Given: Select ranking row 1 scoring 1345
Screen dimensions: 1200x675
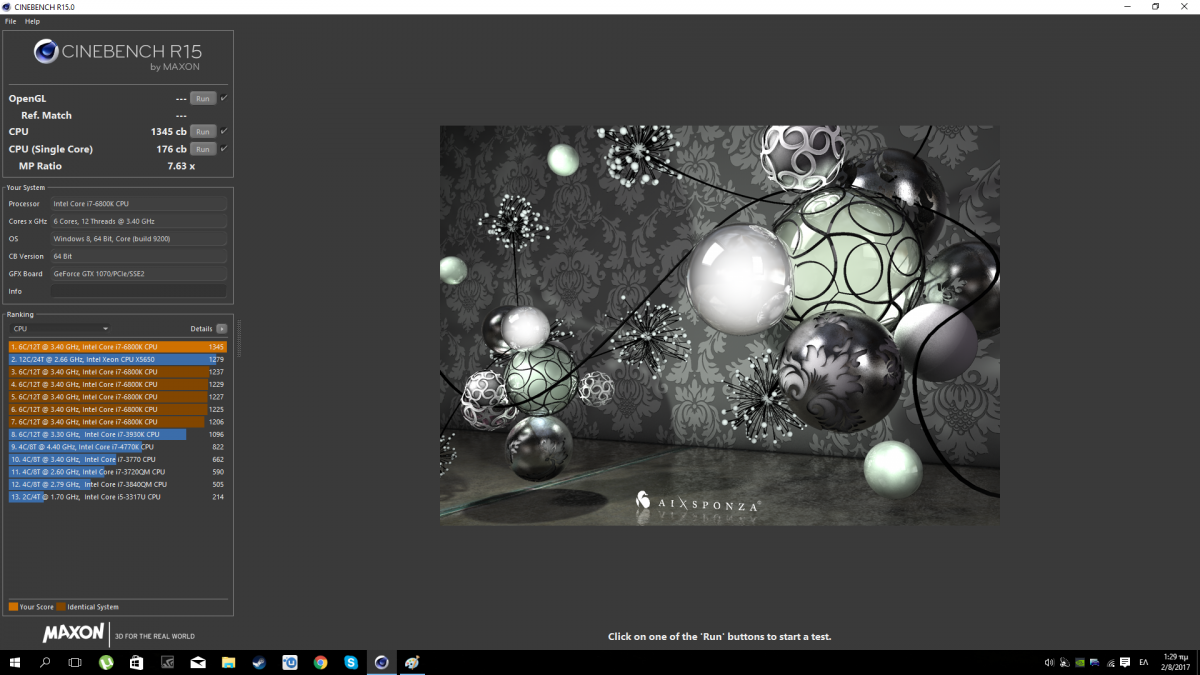Looking at the screenshot, I should click(x=118, y=347).
